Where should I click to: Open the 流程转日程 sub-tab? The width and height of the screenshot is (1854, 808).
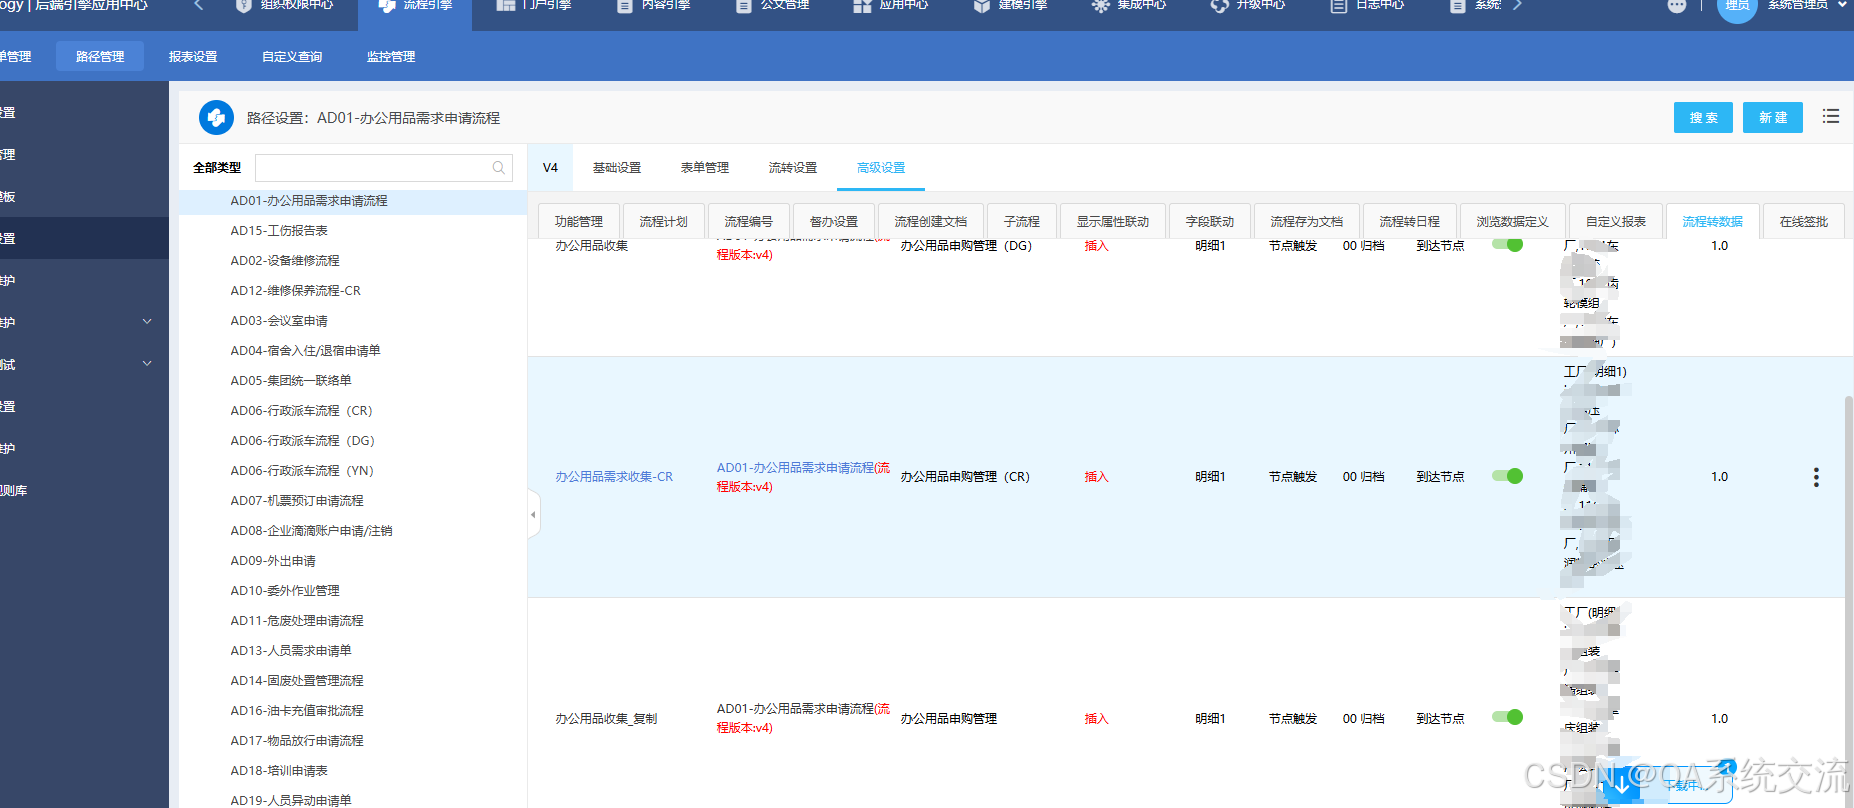(1410, 221)
